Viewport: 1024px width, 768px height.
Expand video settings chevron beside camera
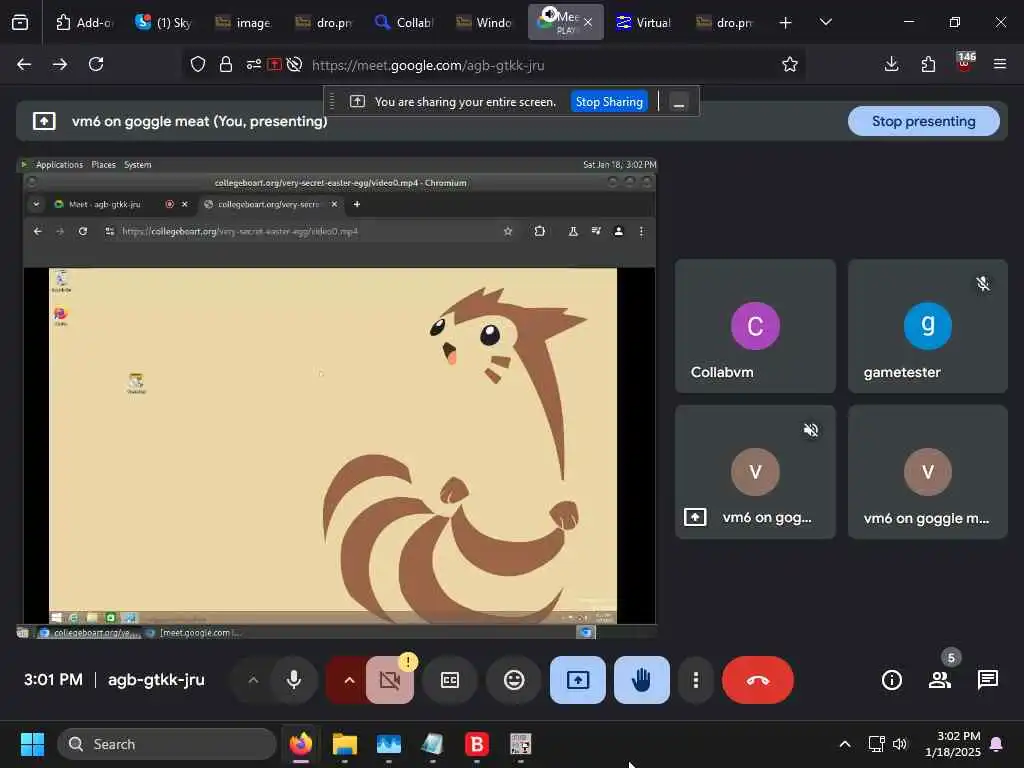[x=349, y=680]
